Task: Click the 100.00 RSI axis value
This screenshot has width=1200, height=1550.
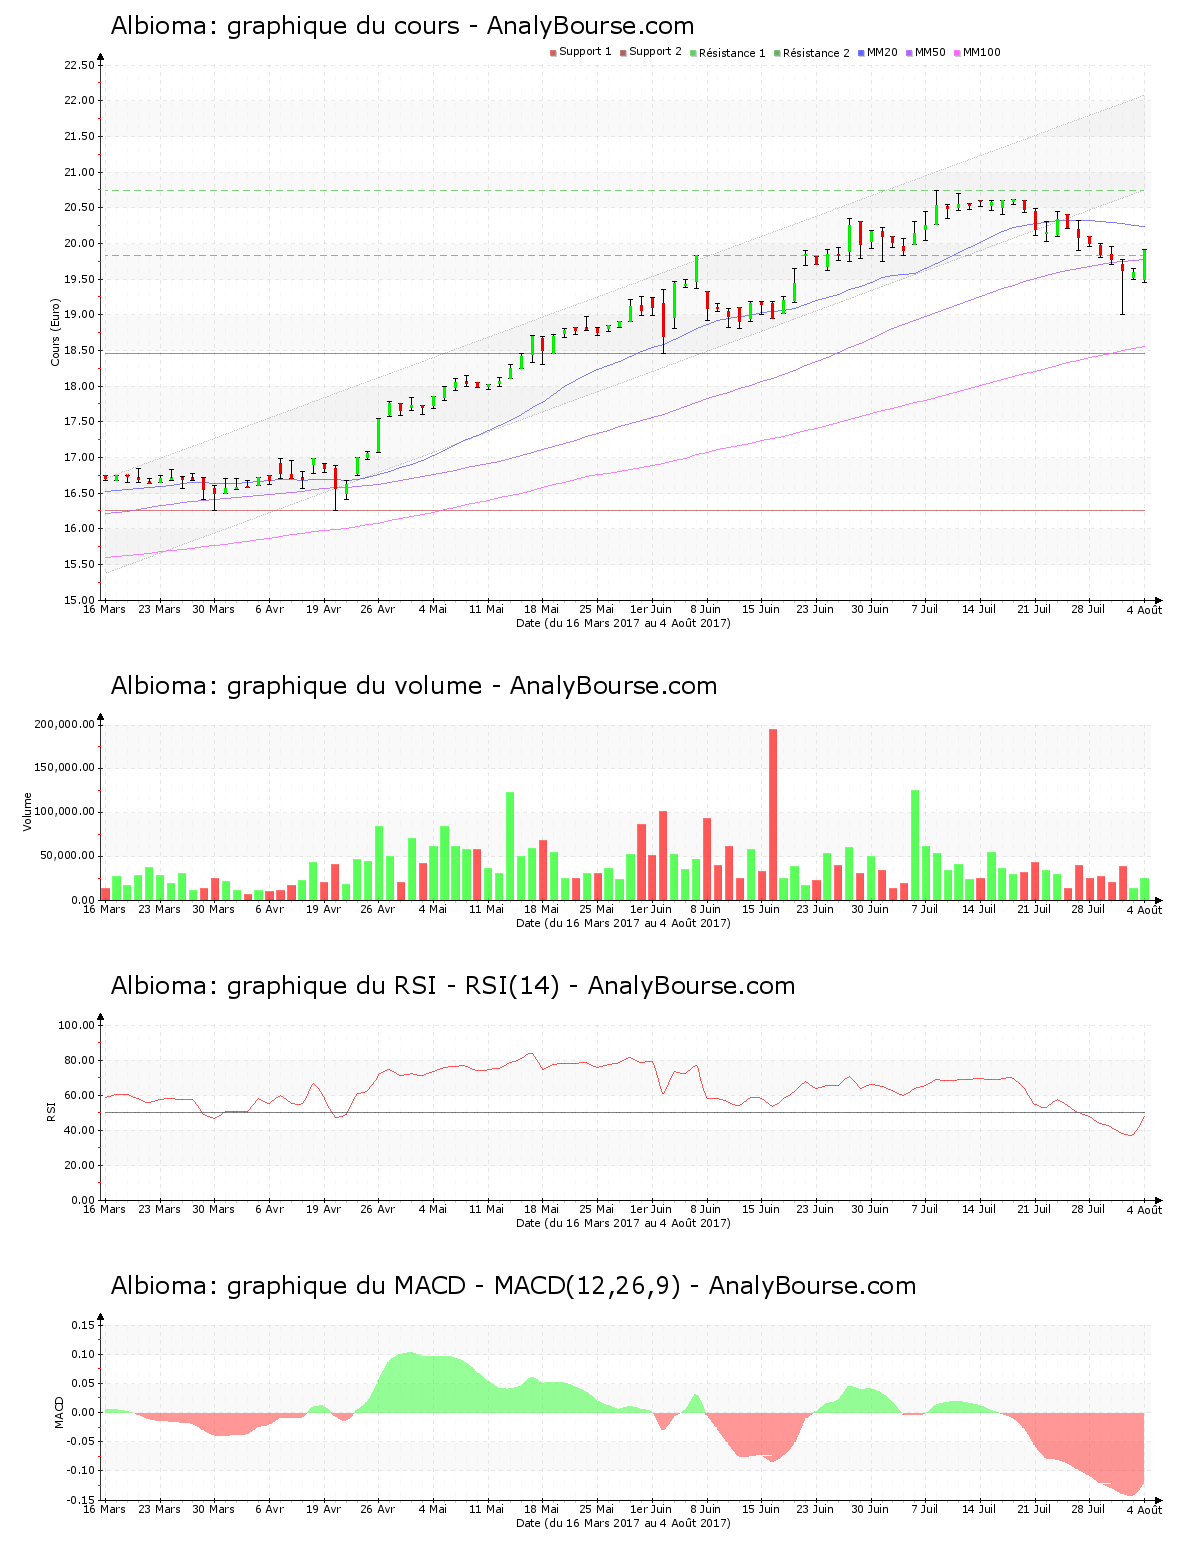Action: 76,1025
